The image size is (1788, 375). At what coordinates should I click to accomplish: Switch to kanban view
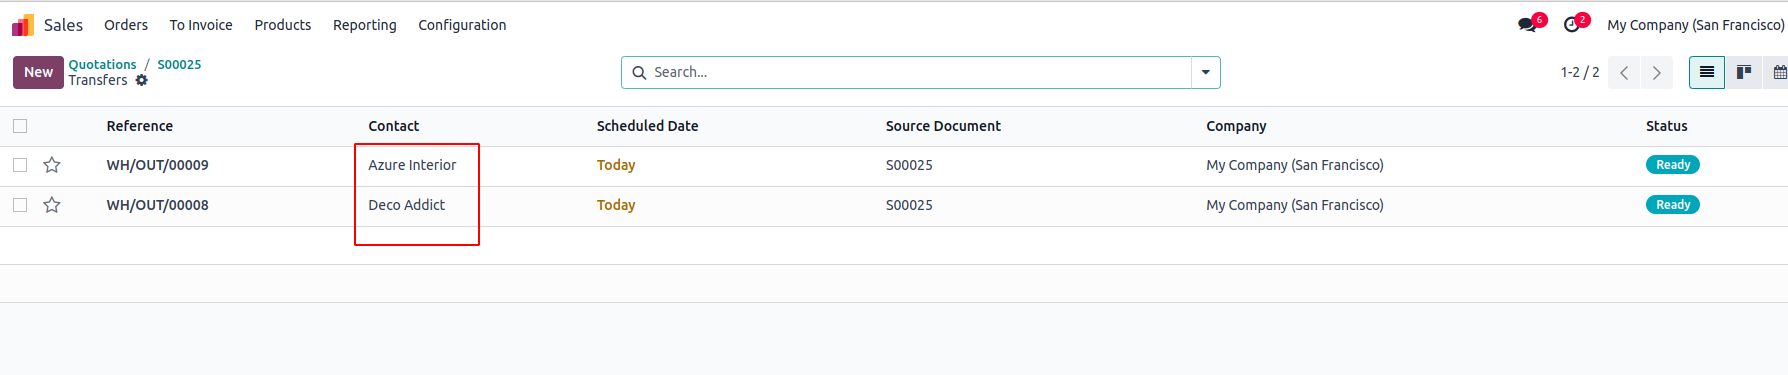pyautogui.click(x=1744, y=72)
